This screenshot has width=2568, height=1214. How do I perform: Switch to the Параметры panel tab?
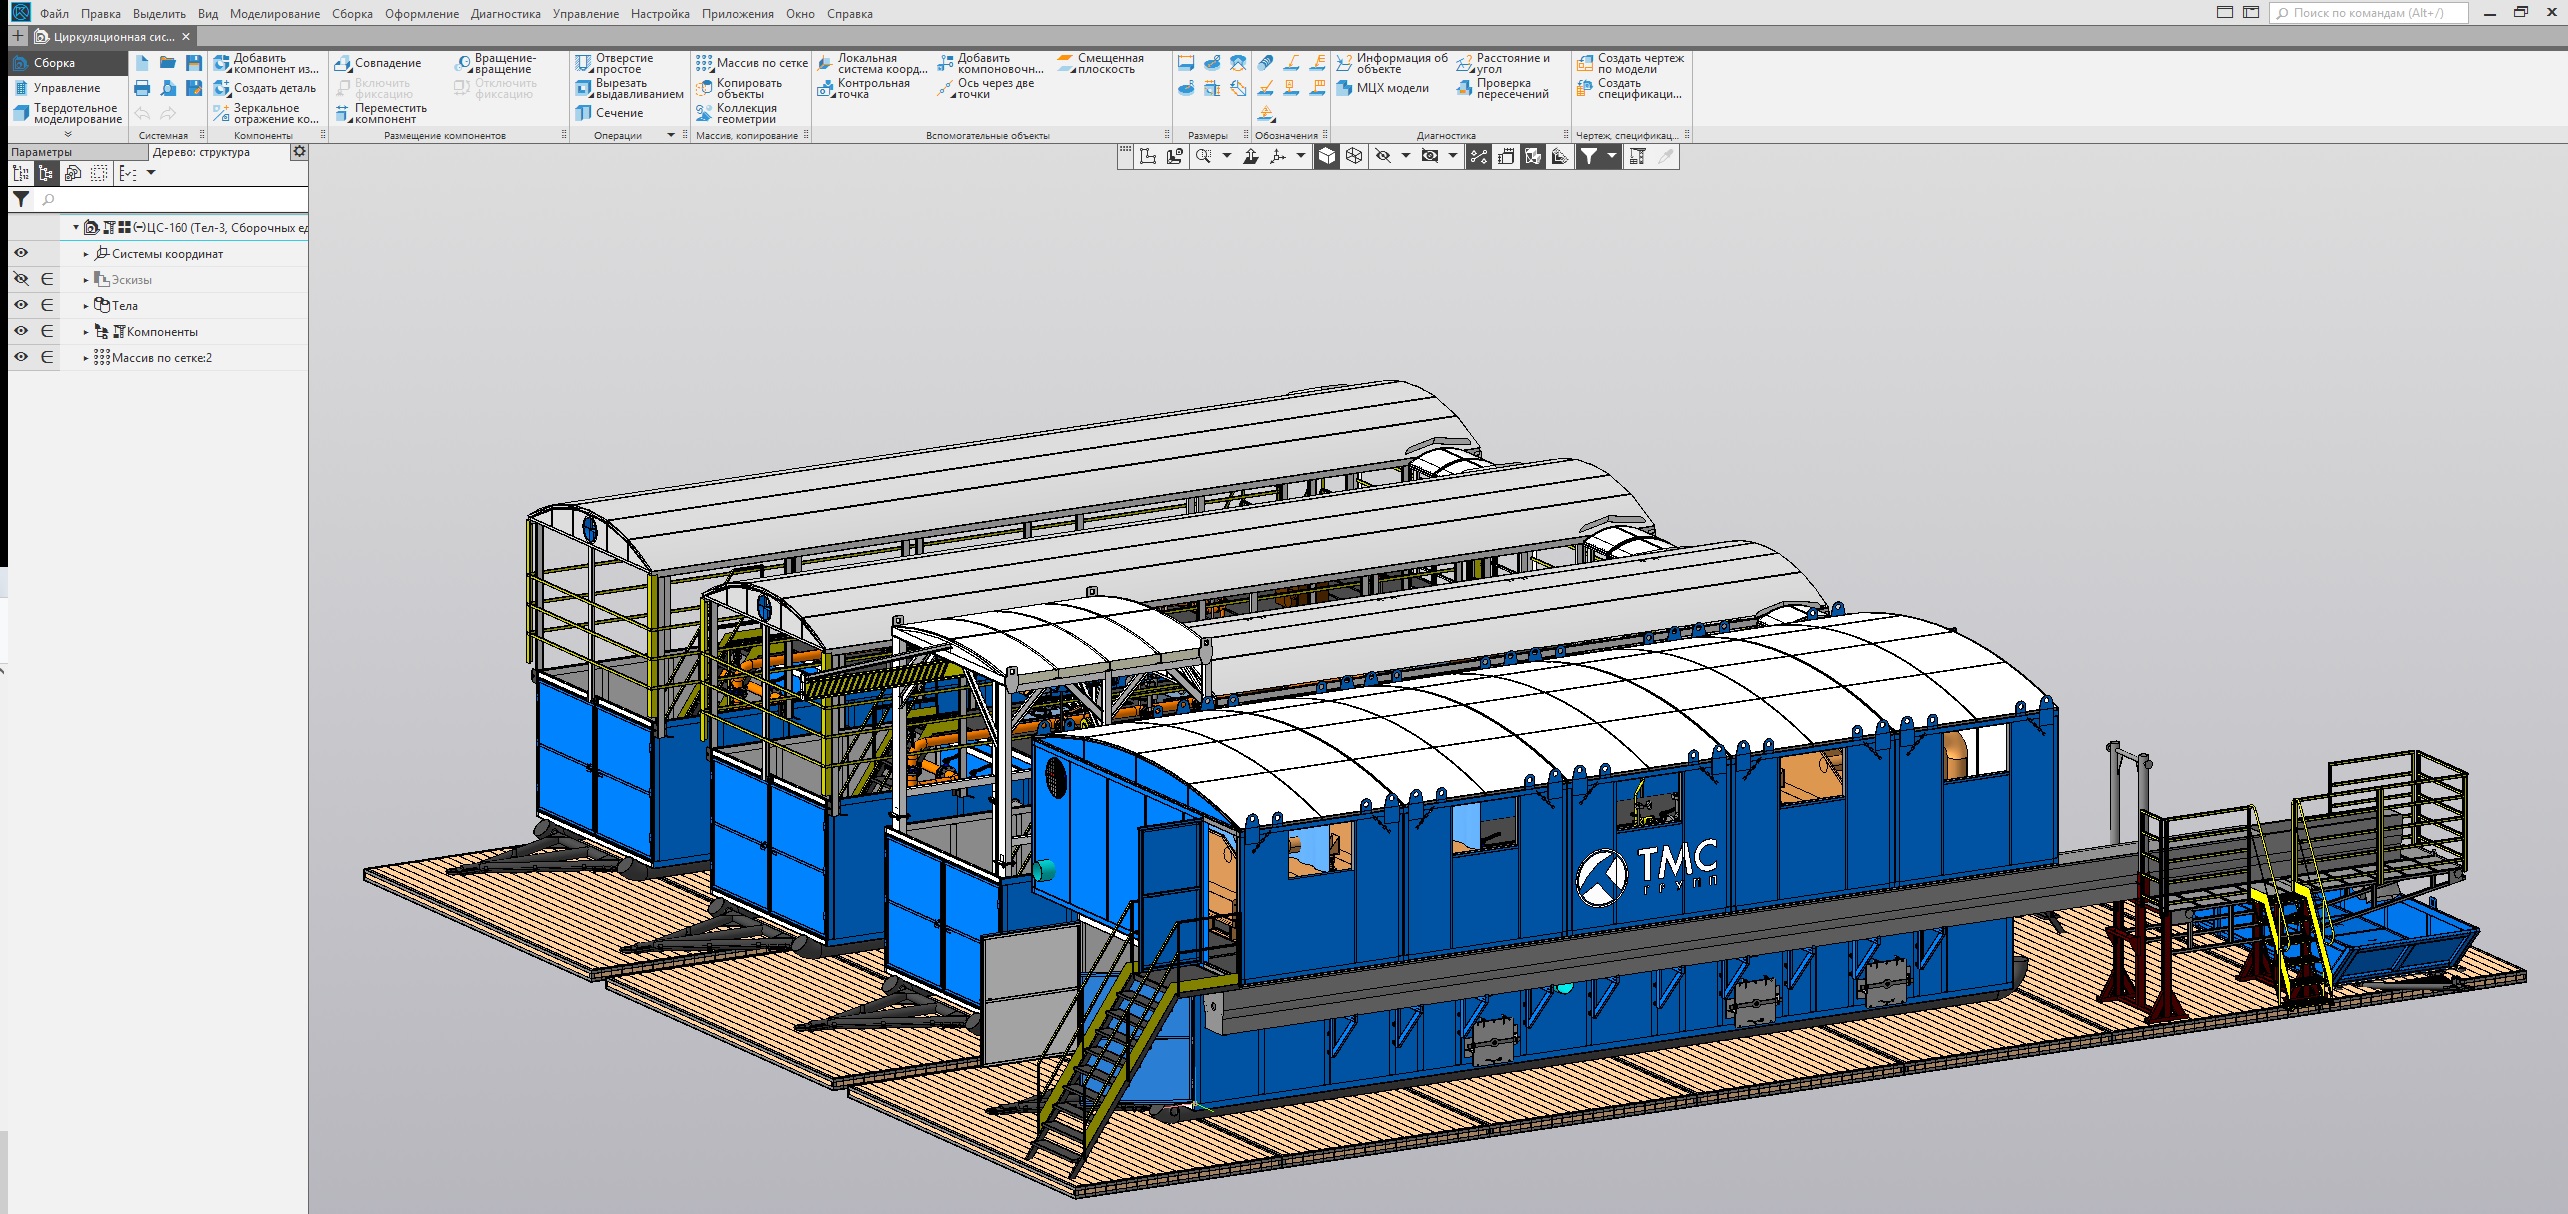coord(42,152)
